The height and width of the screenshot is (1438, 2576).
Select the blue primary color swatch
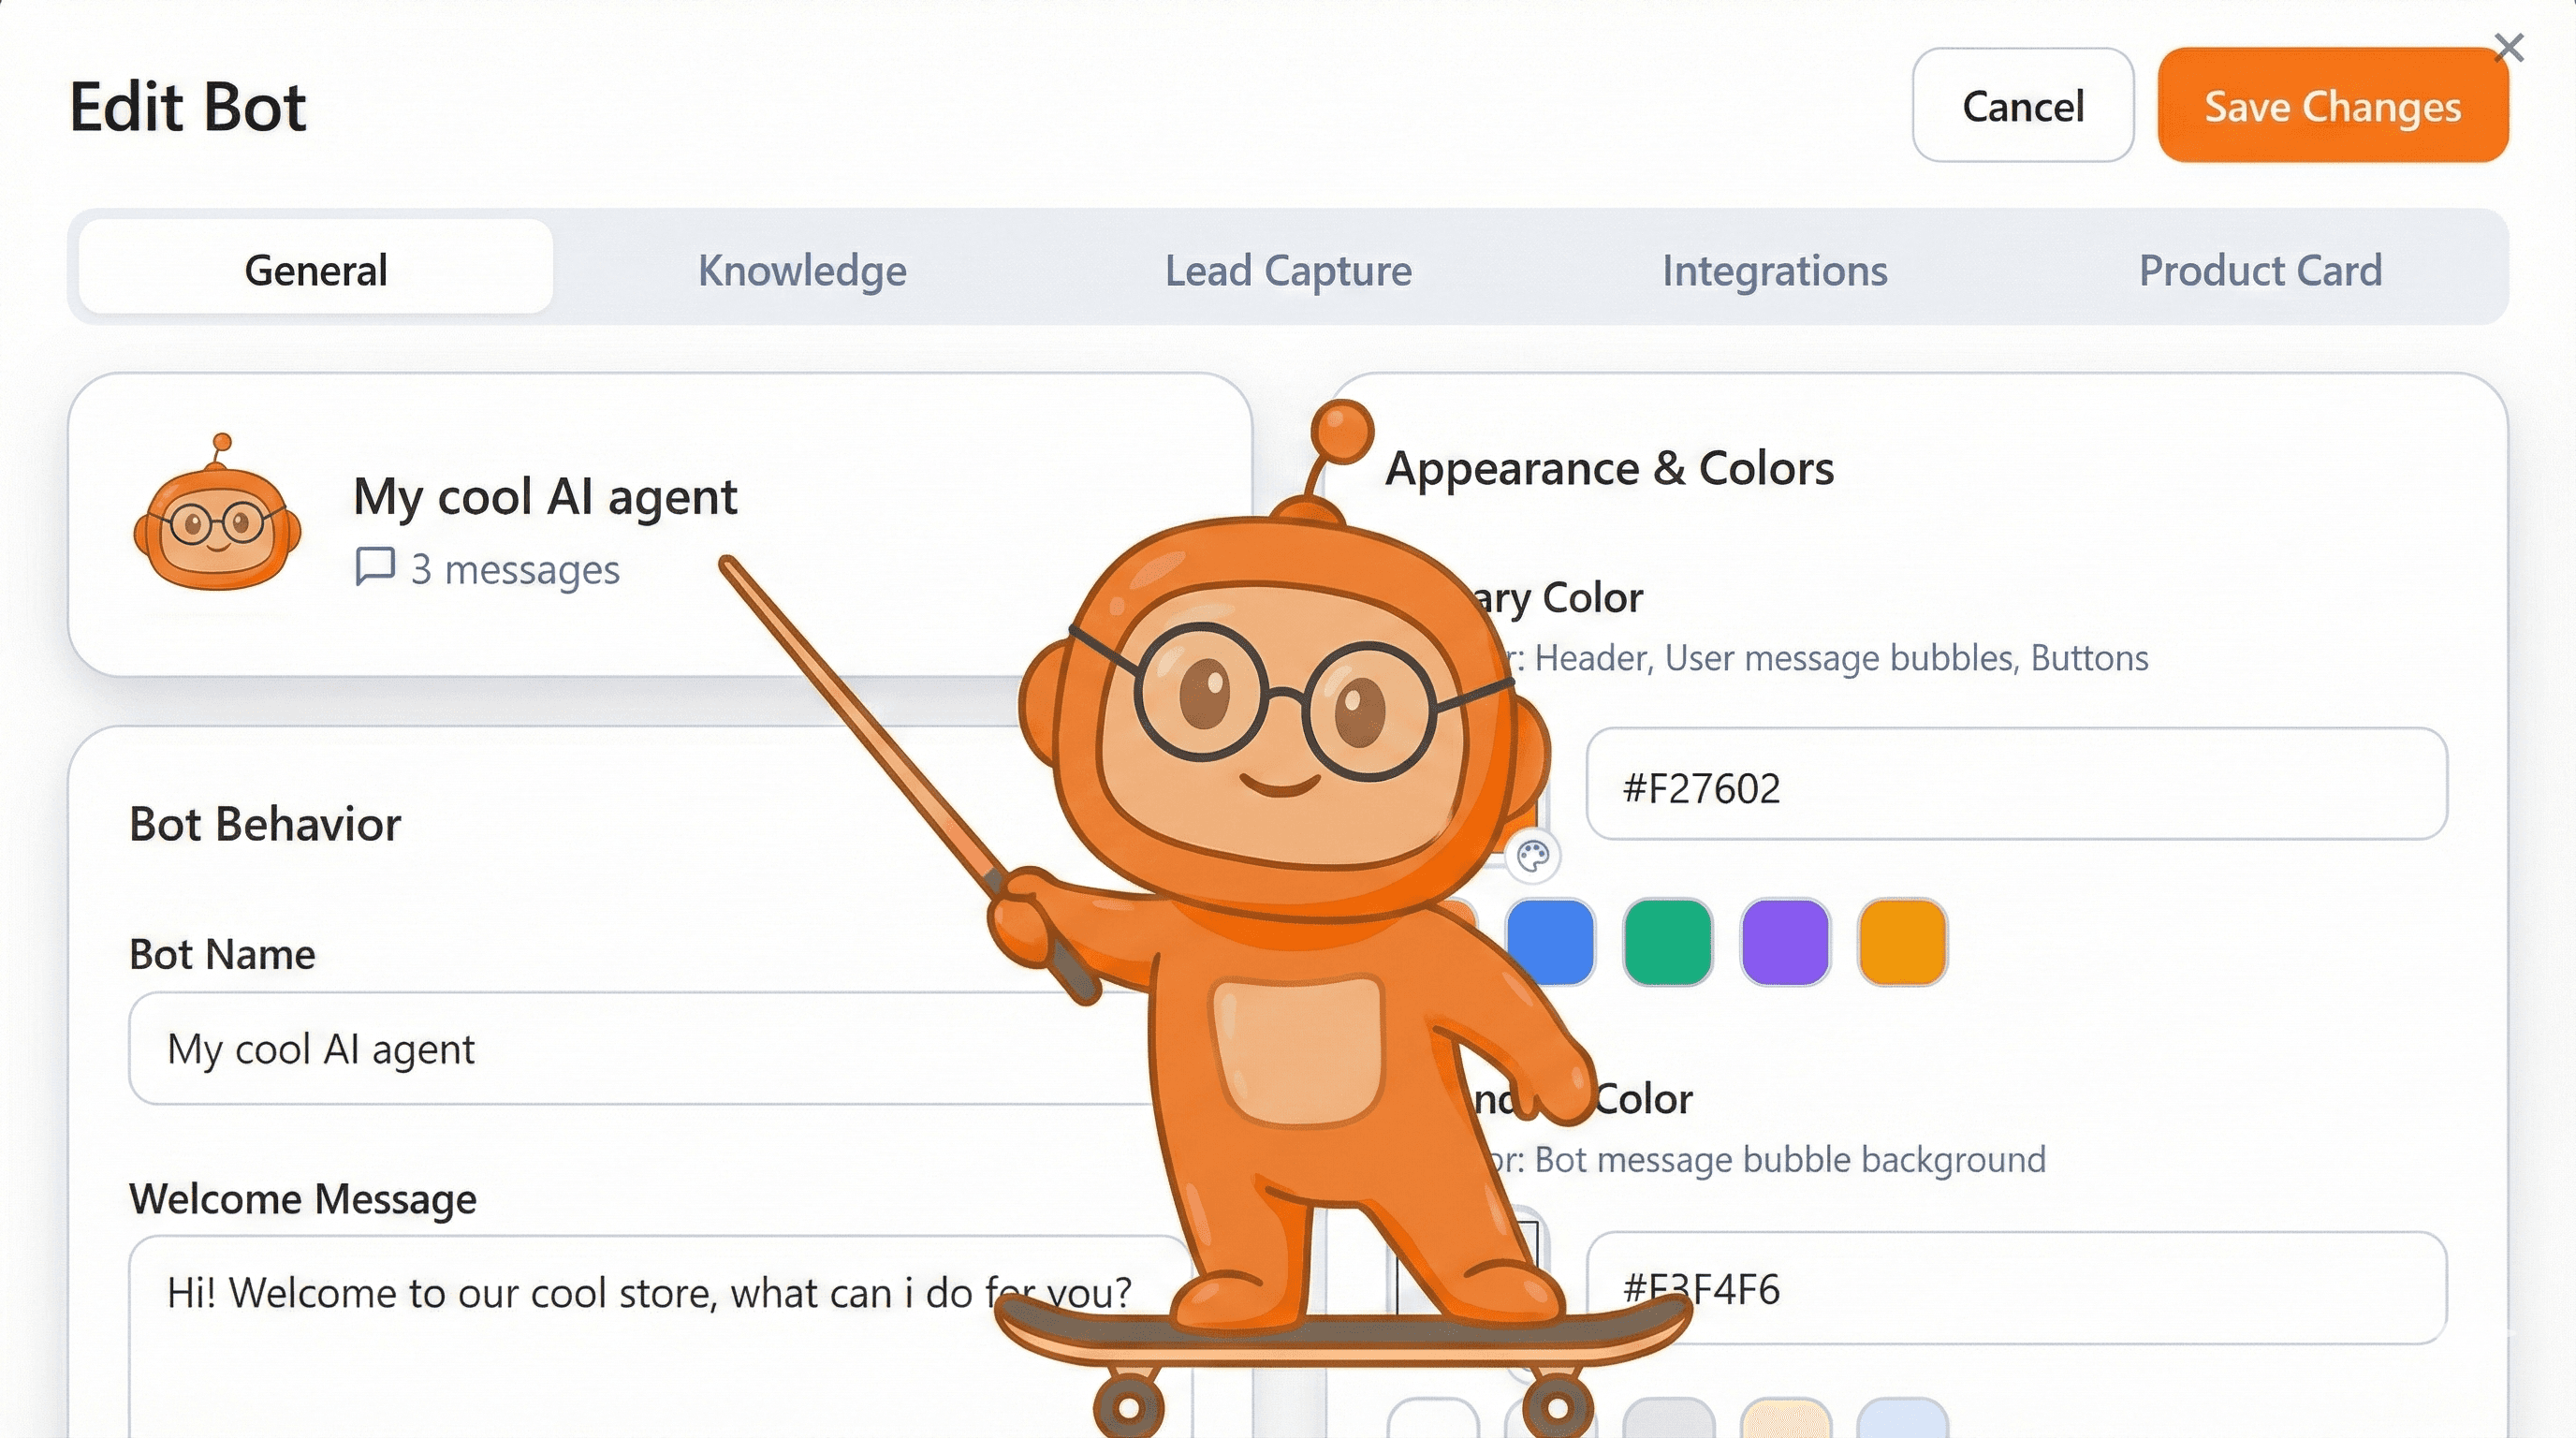point(1551,941)
